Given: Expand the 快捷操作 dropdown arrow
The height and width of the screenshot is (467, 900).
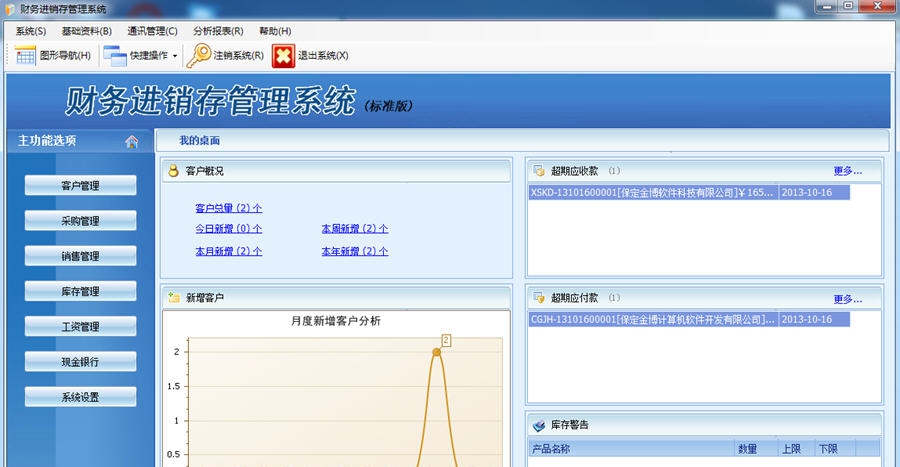Looking at the screenshot, I should pyautogui.click(x=174, y=56).
